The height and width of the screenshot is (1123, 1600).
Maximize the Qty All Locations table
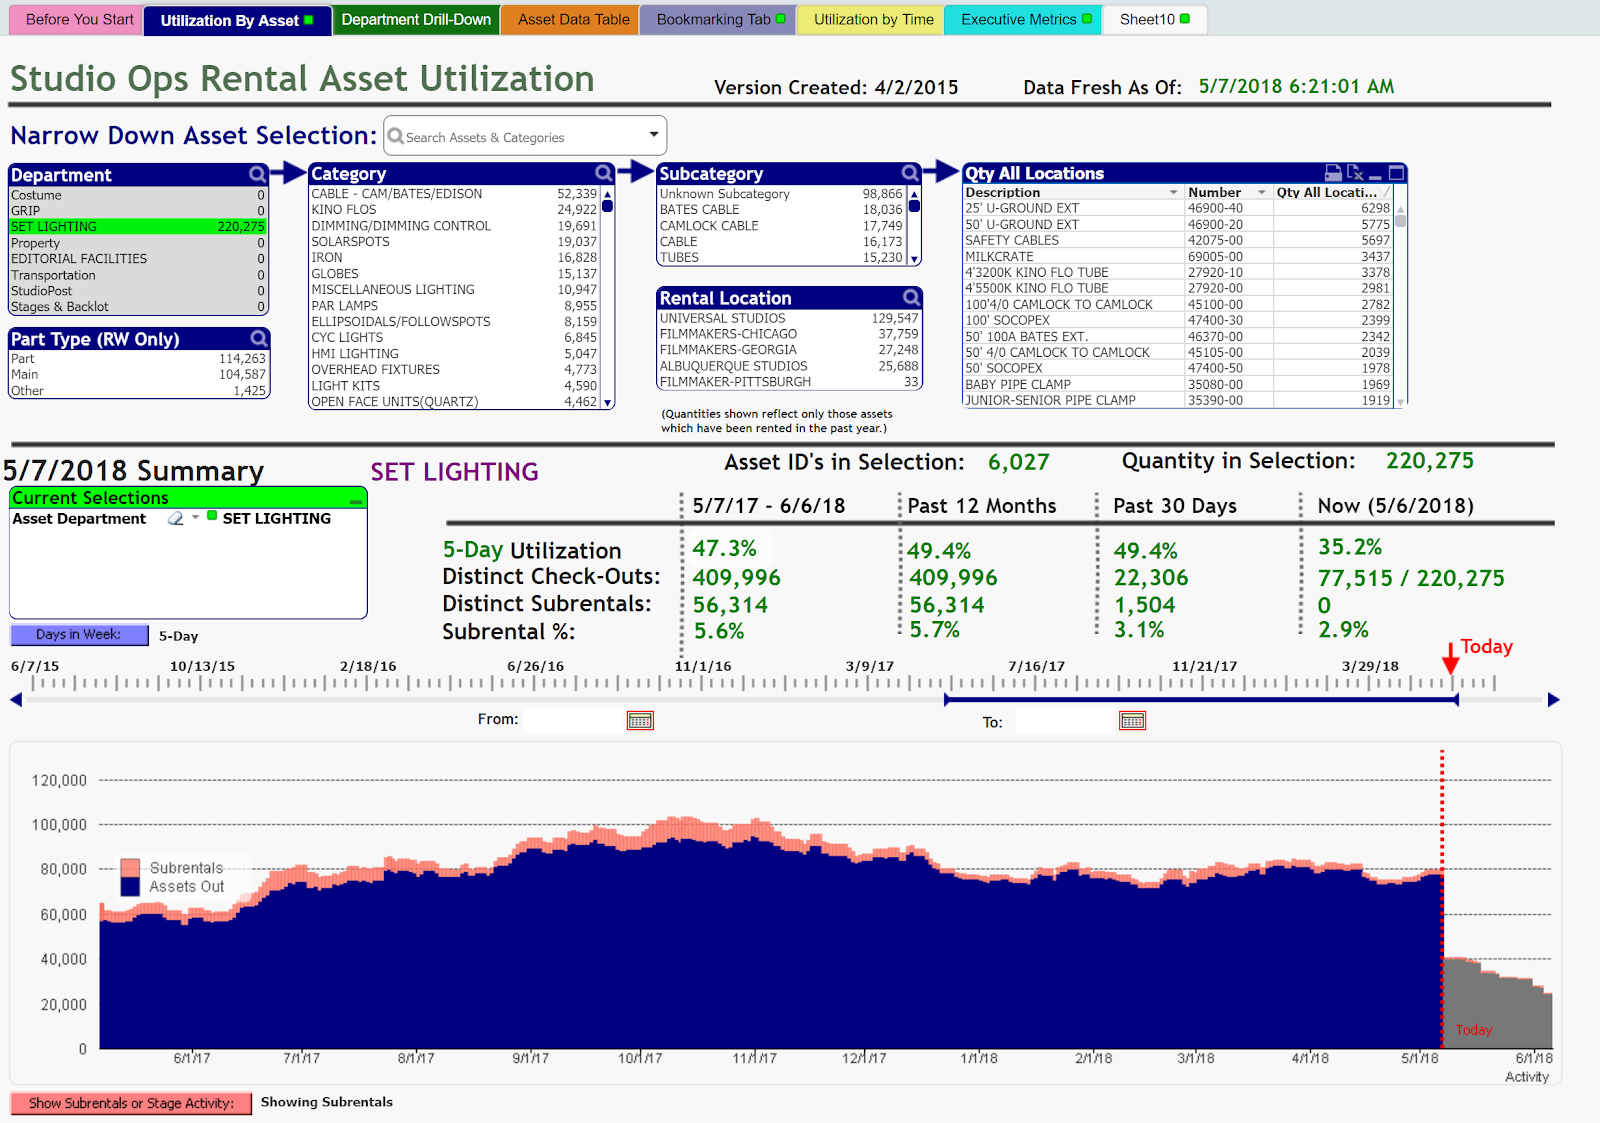pyautogui.click(x=1397, y=173)
